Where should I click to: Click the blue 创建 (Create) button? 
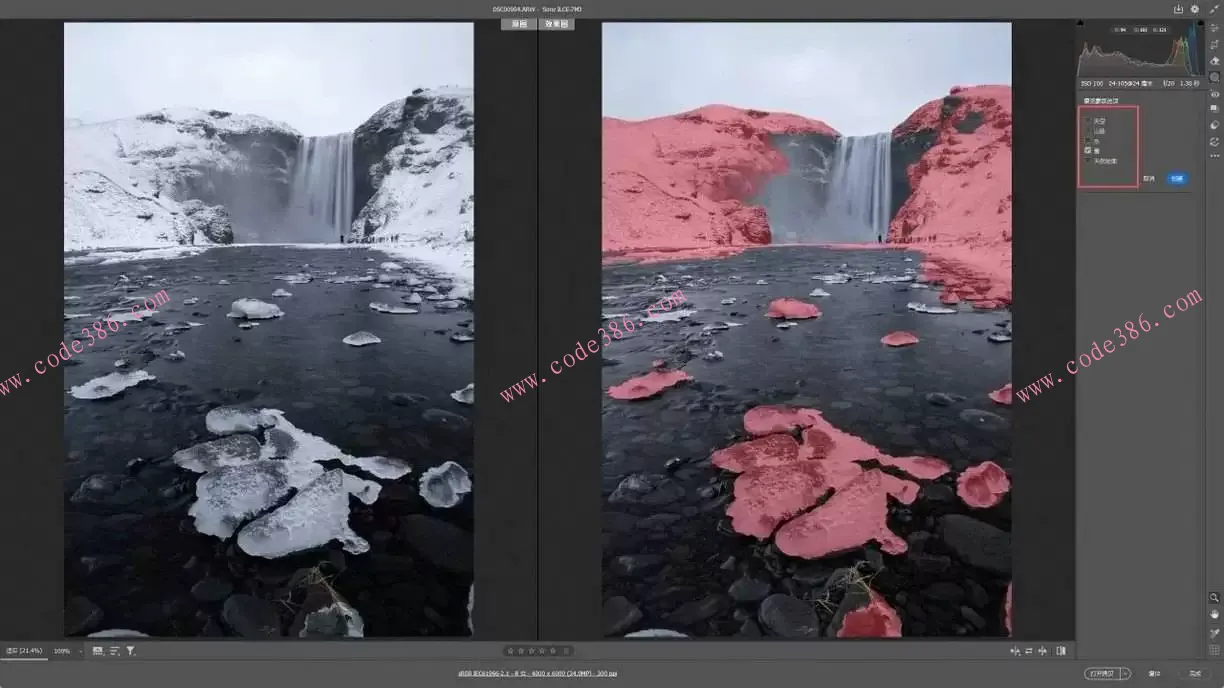click(x=1177, y=179)
